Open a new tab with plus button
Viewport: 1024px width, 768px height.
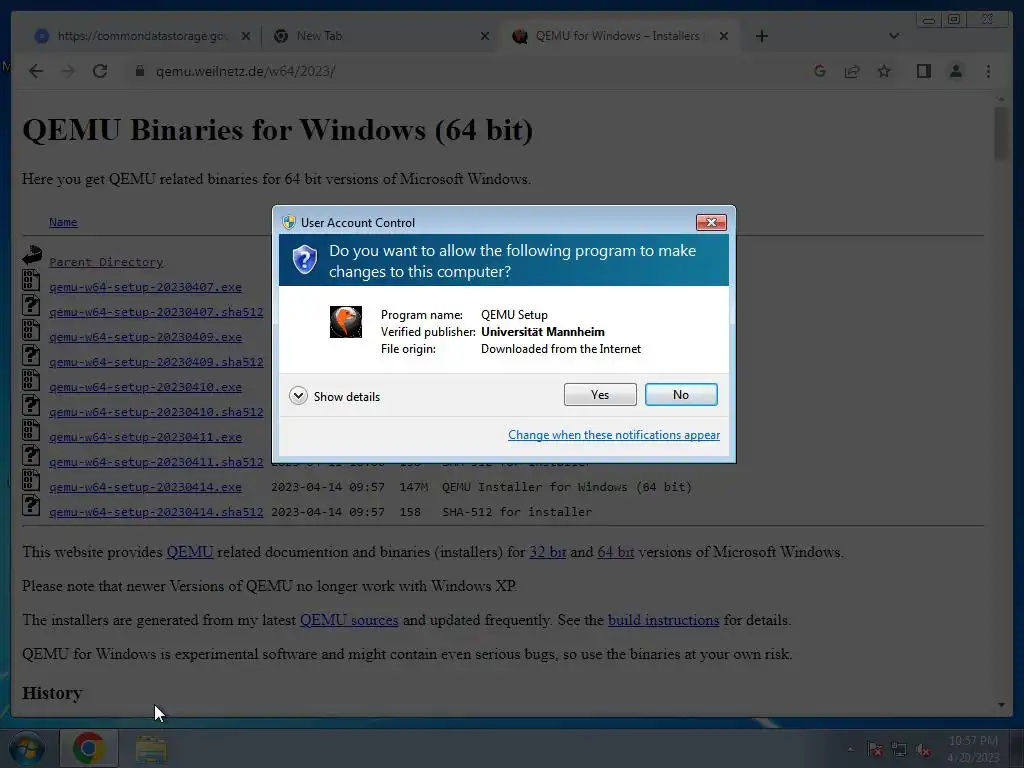[x=761, y=36]
